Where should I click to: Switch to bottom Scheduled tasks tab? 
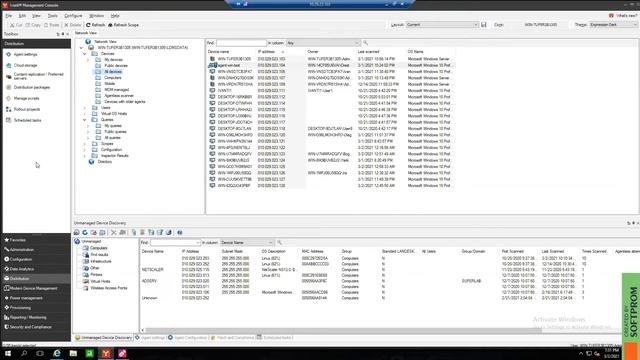pos(274,338)
